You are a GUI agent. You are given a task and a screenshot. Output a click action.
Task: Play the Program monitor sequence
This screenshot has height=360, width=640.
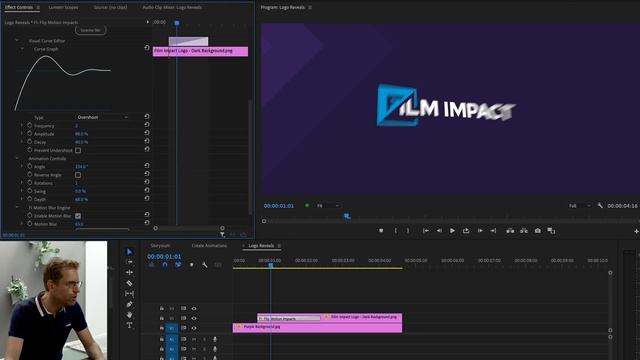tap(452, 231)
